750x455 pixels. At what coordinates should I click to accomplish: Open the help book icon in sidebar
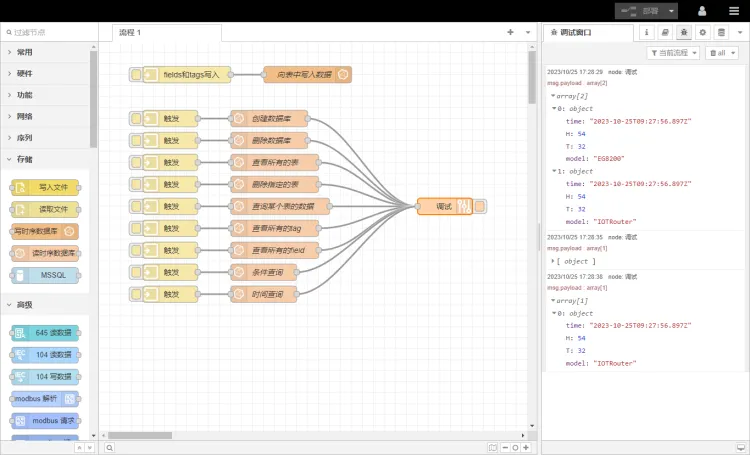pos(666,32)
